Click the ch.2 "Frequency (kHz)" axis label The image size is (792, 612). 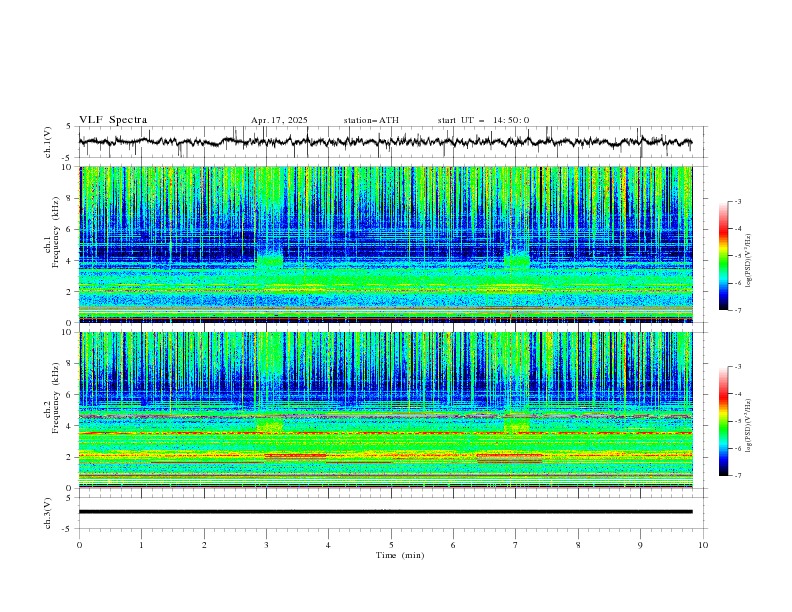(x=55, y=397)
